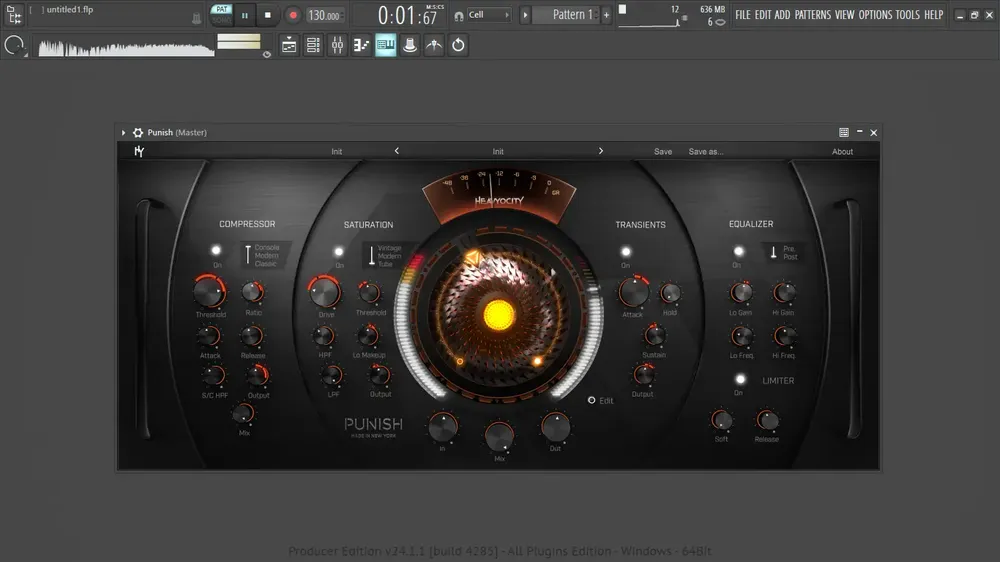Click the record button
1000x562 pixels.
pos(293,15)
